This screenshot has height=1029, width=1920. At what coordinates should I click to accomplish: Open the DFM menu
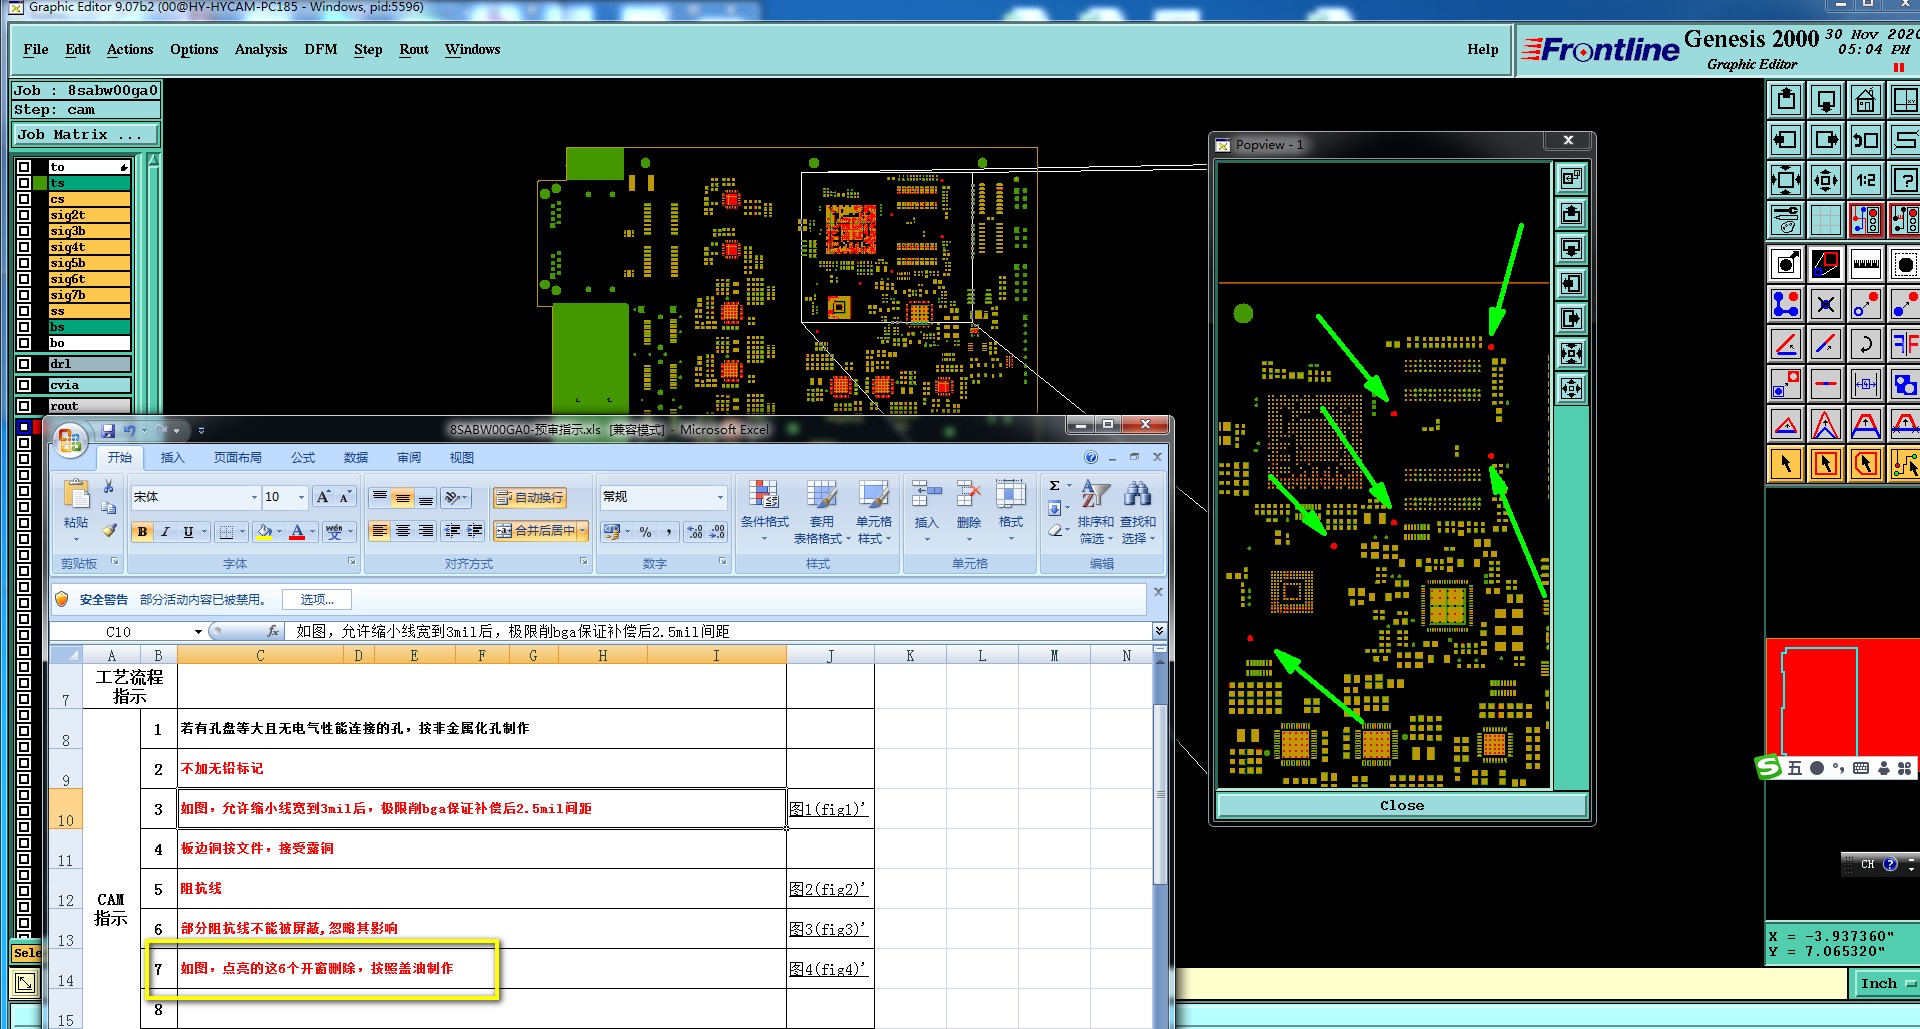point(320,49)
